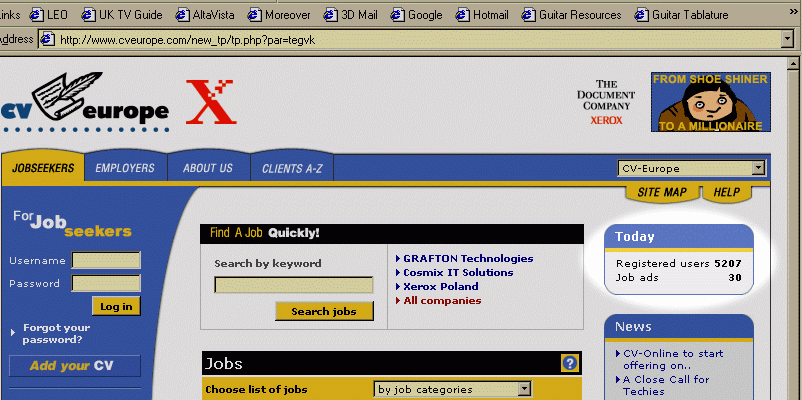Open the Google bookmark
The height and width of the screenshot is (400, 802).
click(417, 15)
